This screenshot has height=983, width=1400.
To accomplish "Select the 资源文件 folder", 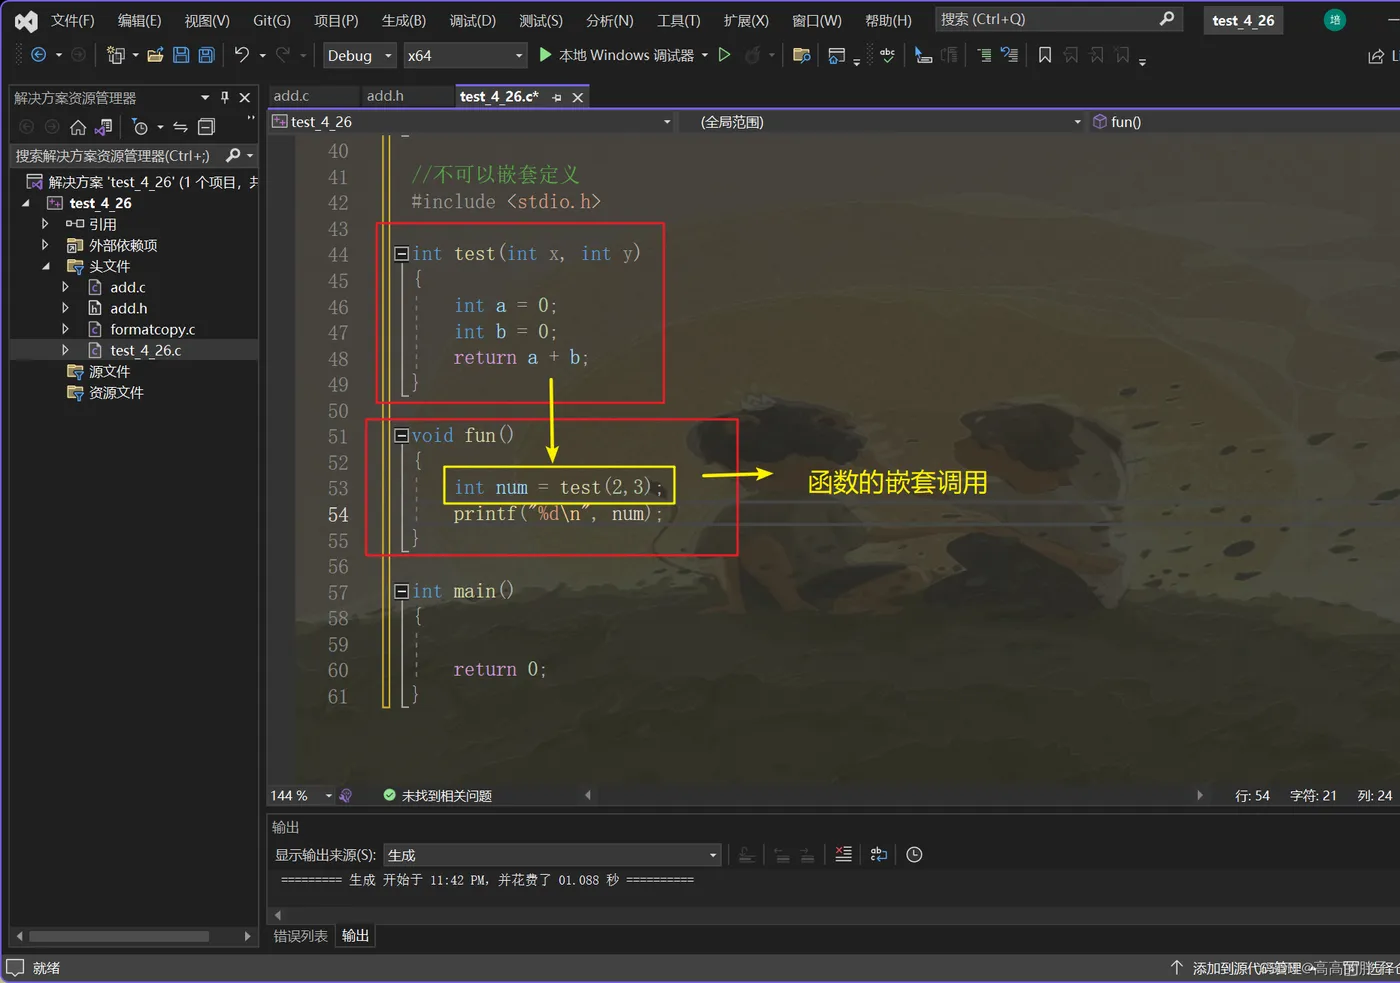I will (x=116, y=392).
